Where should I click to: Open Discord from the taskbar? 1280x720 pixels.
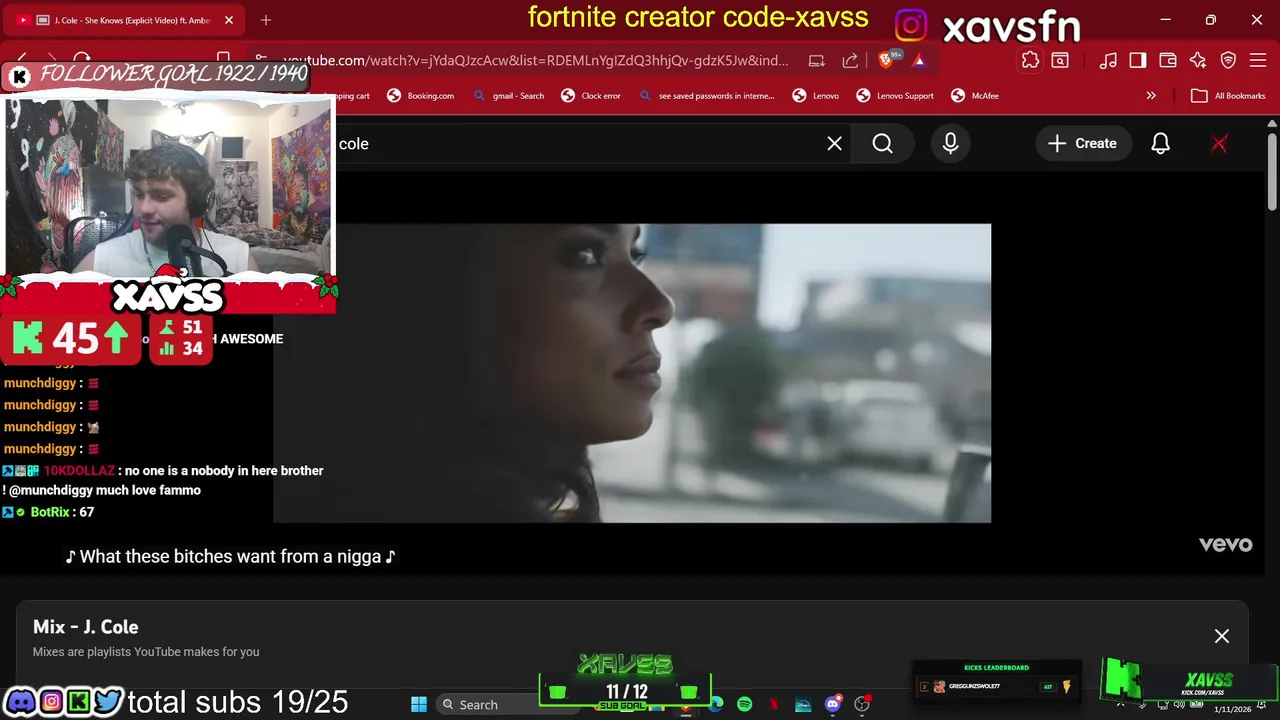coord(832,705)
